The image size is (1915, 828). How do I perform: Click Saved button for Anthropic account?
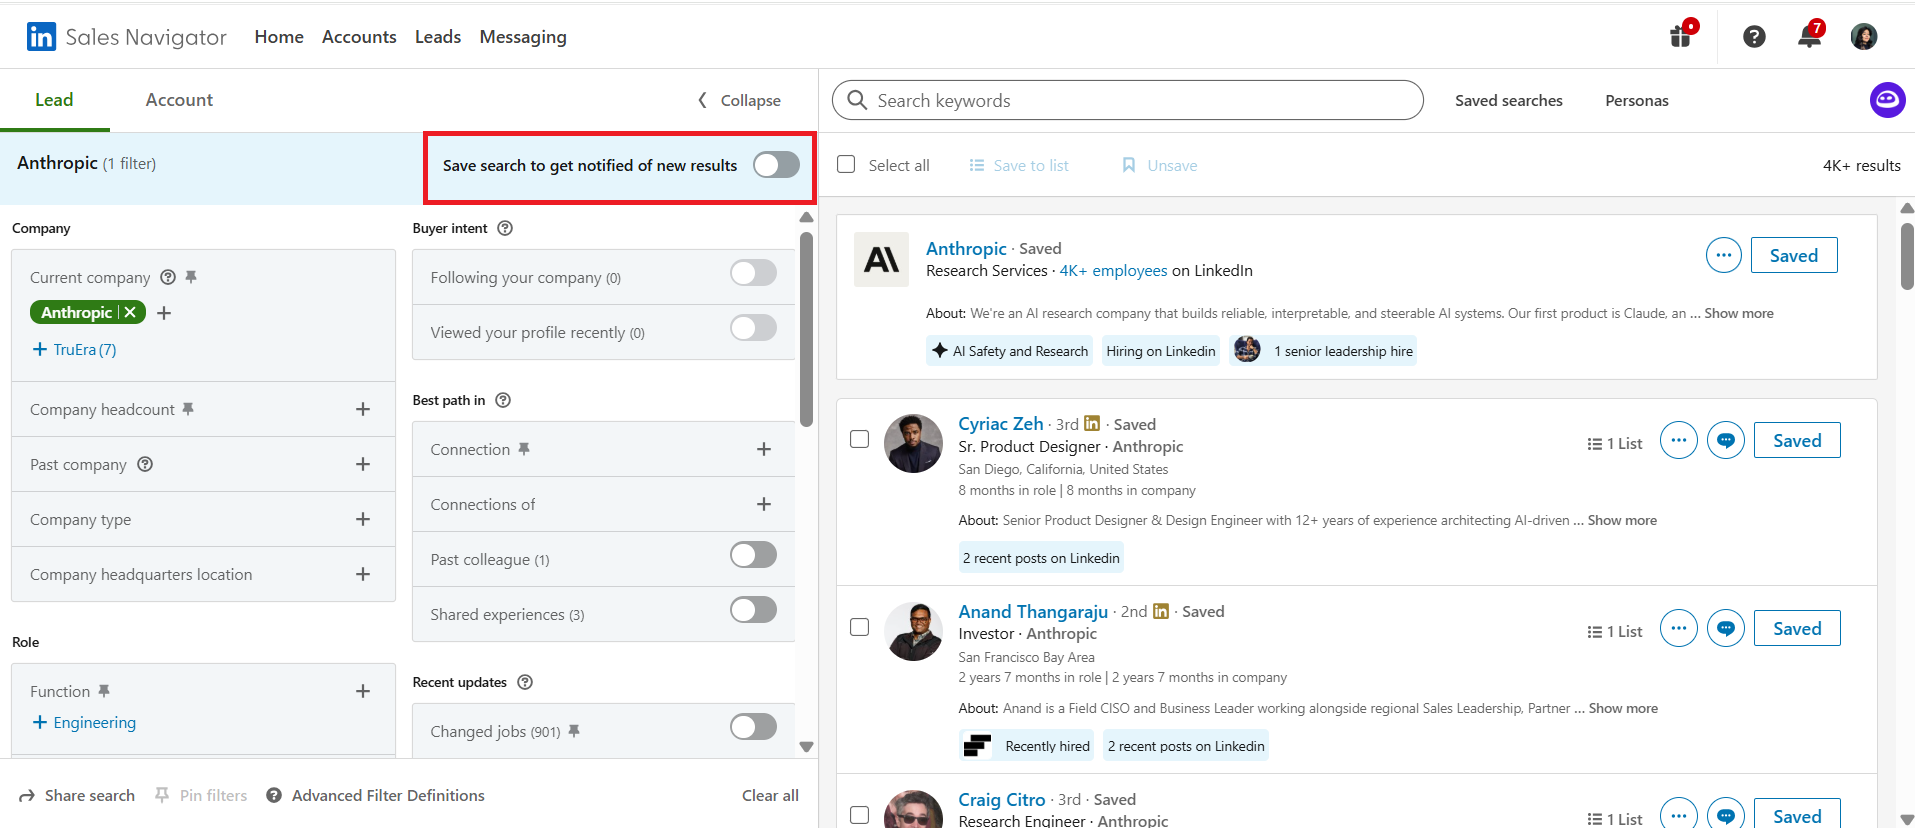pos(1794,255)
